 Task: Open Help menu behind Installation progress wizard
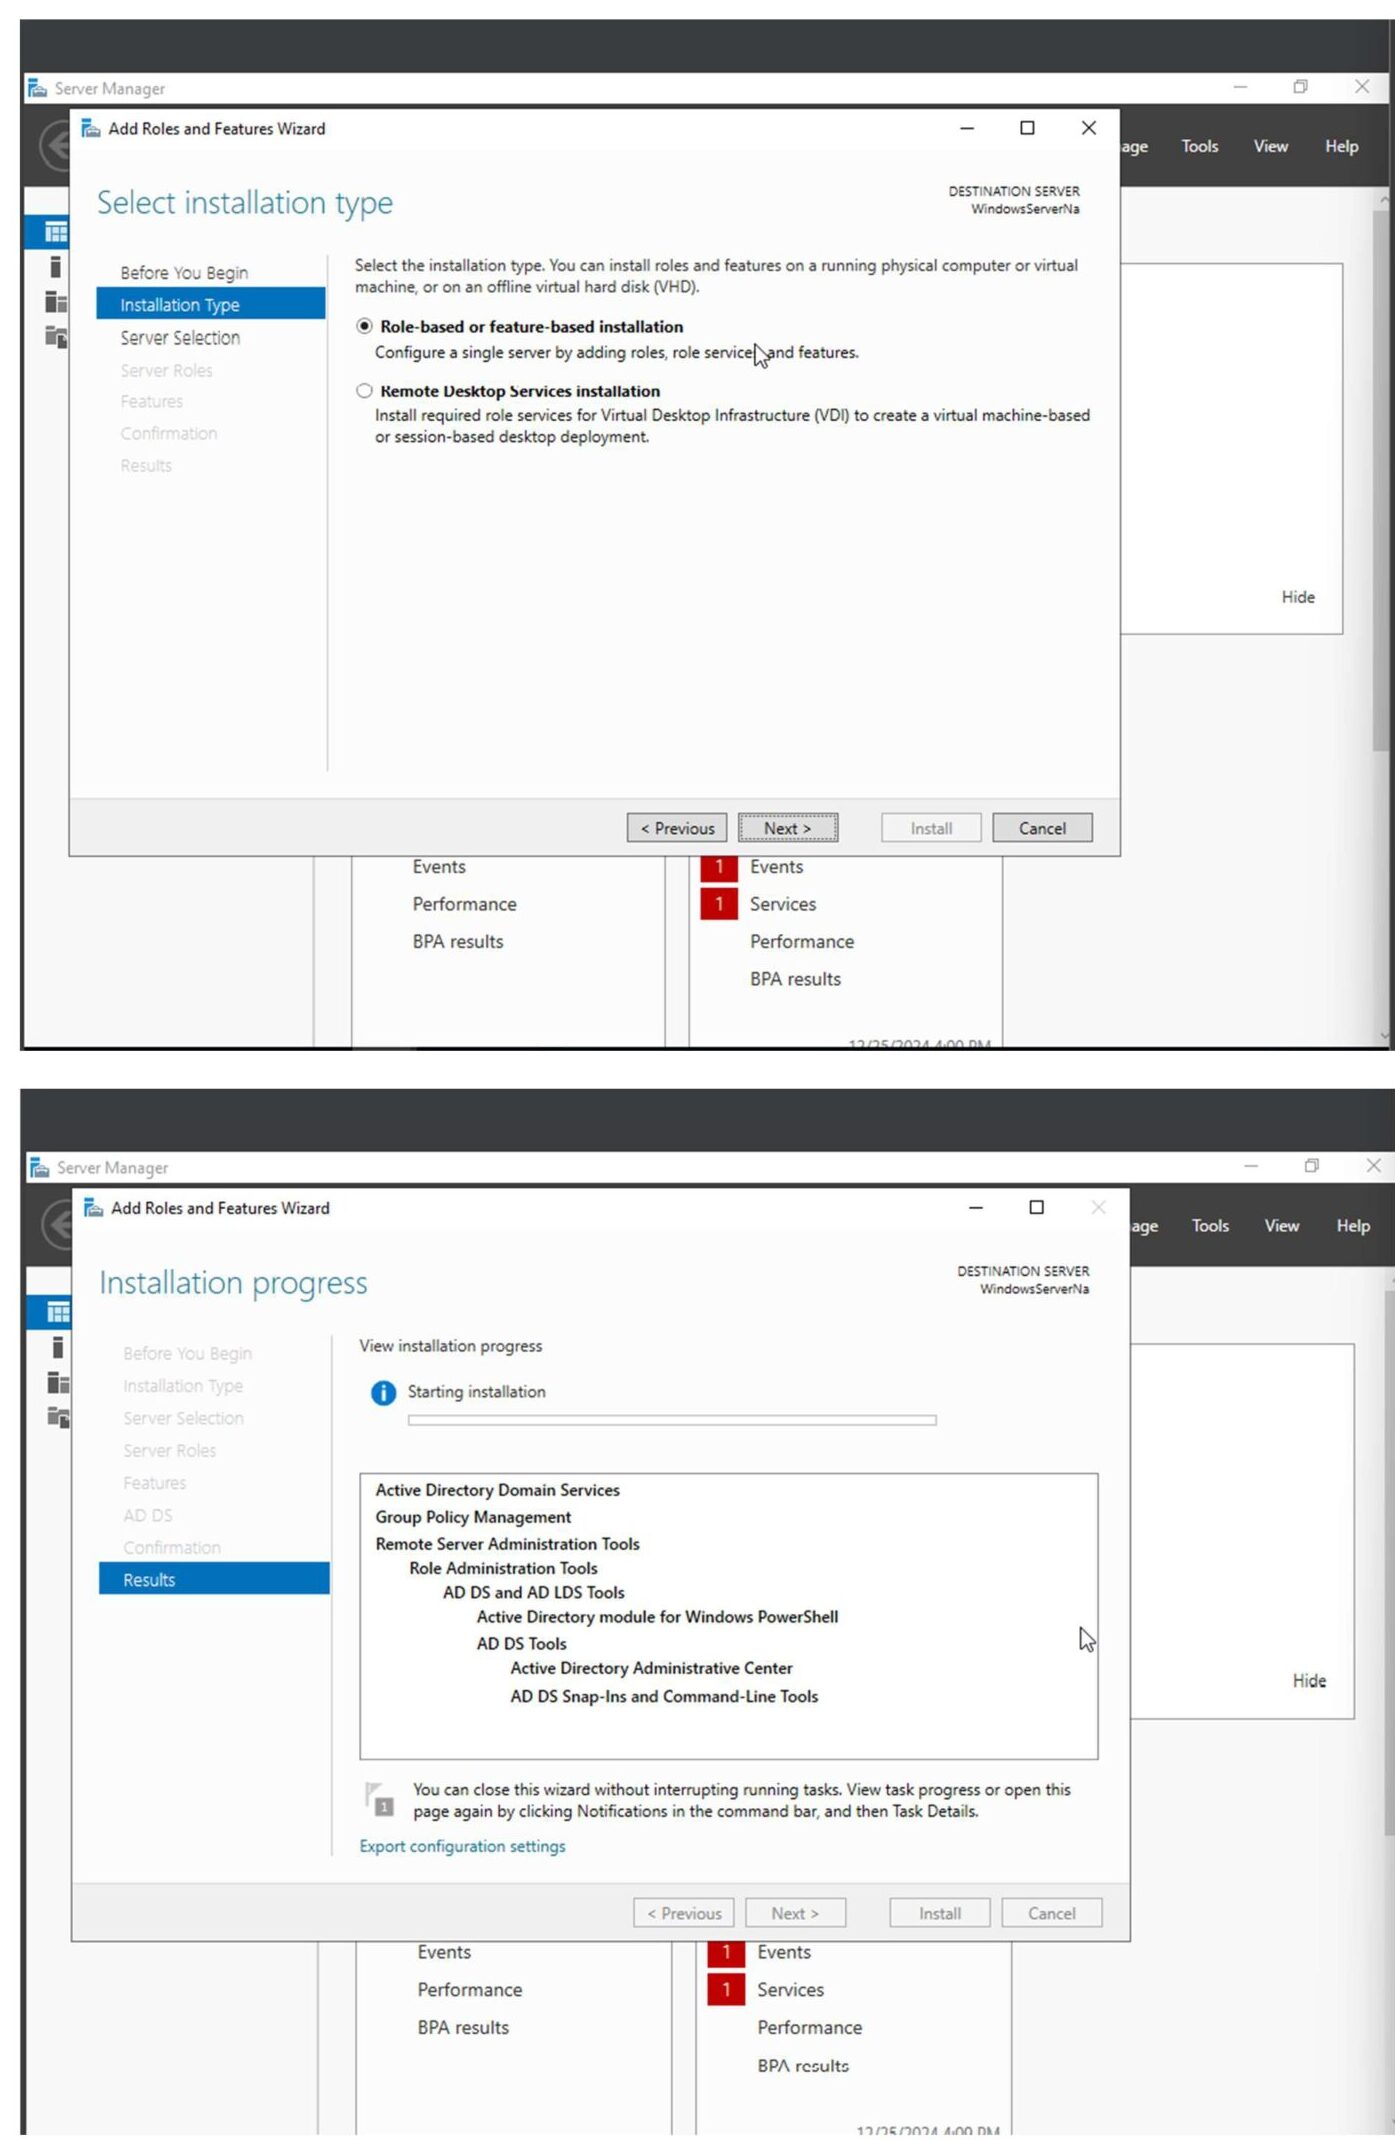pyautogui.click(x=1352, y=1225)
